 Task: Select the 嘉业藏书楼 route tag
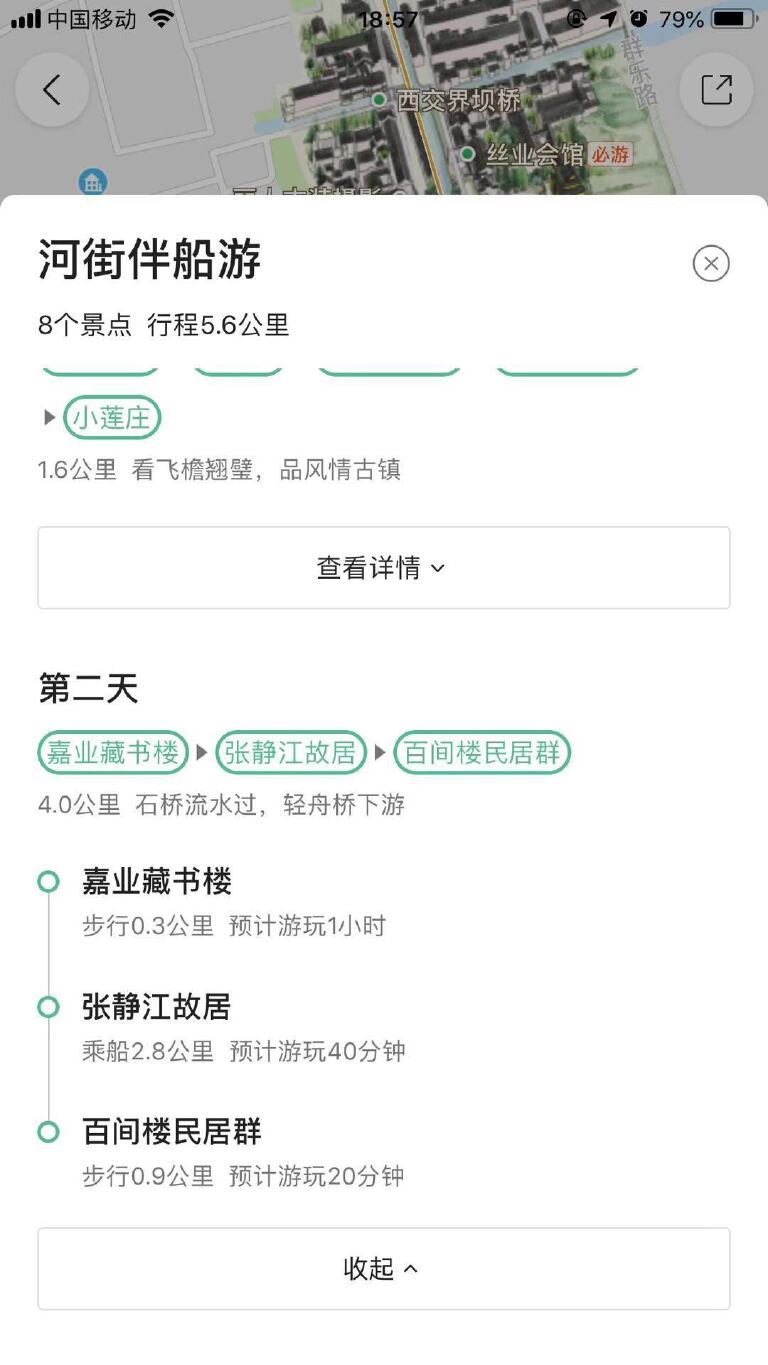click(113, 753)
